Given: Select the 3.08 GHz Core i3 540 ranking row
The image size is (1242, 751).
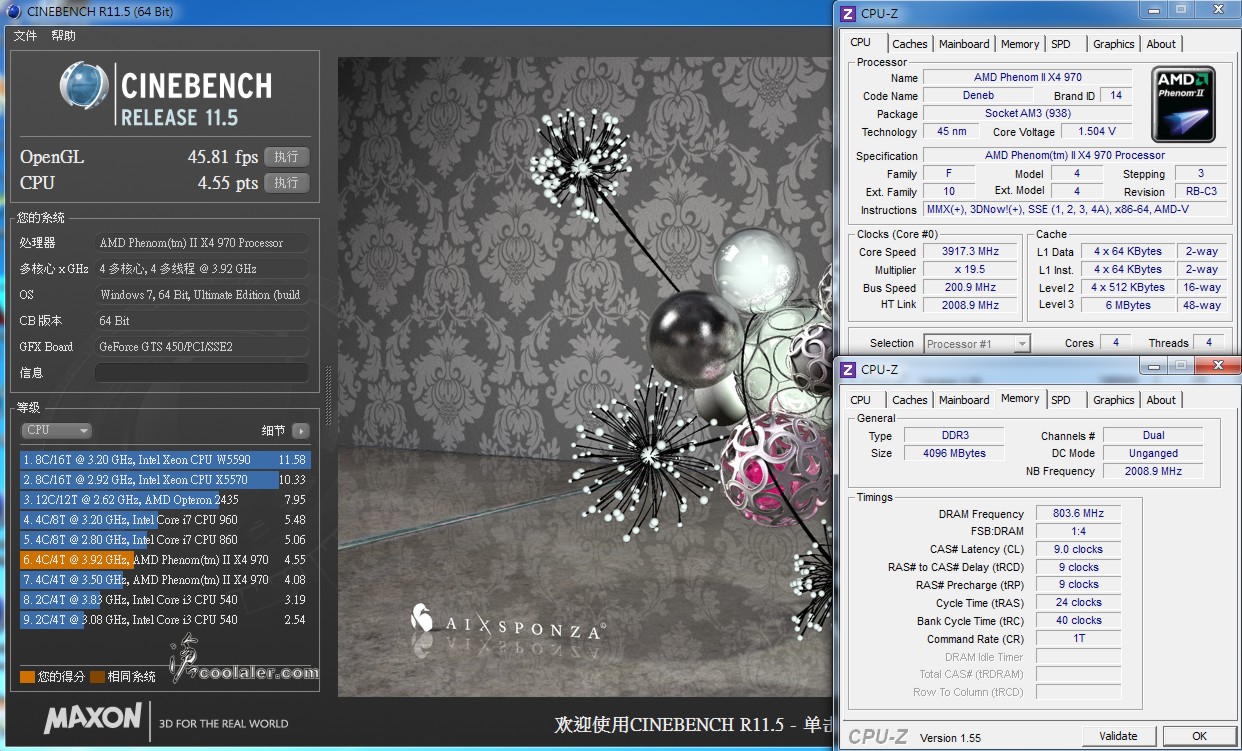Looking at the screenshot, I should pyautogui.click(x=165, y=620).
